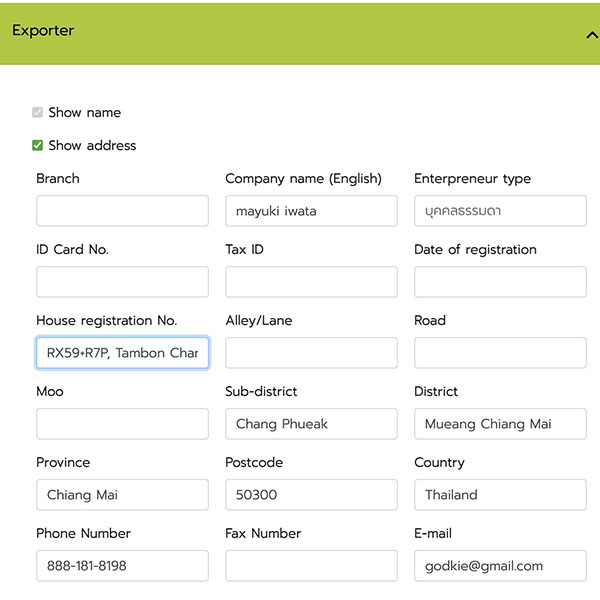The image size is (600, 600).
Task: Collapse the Exporter section chevron
Action: (x=591, y=34)
